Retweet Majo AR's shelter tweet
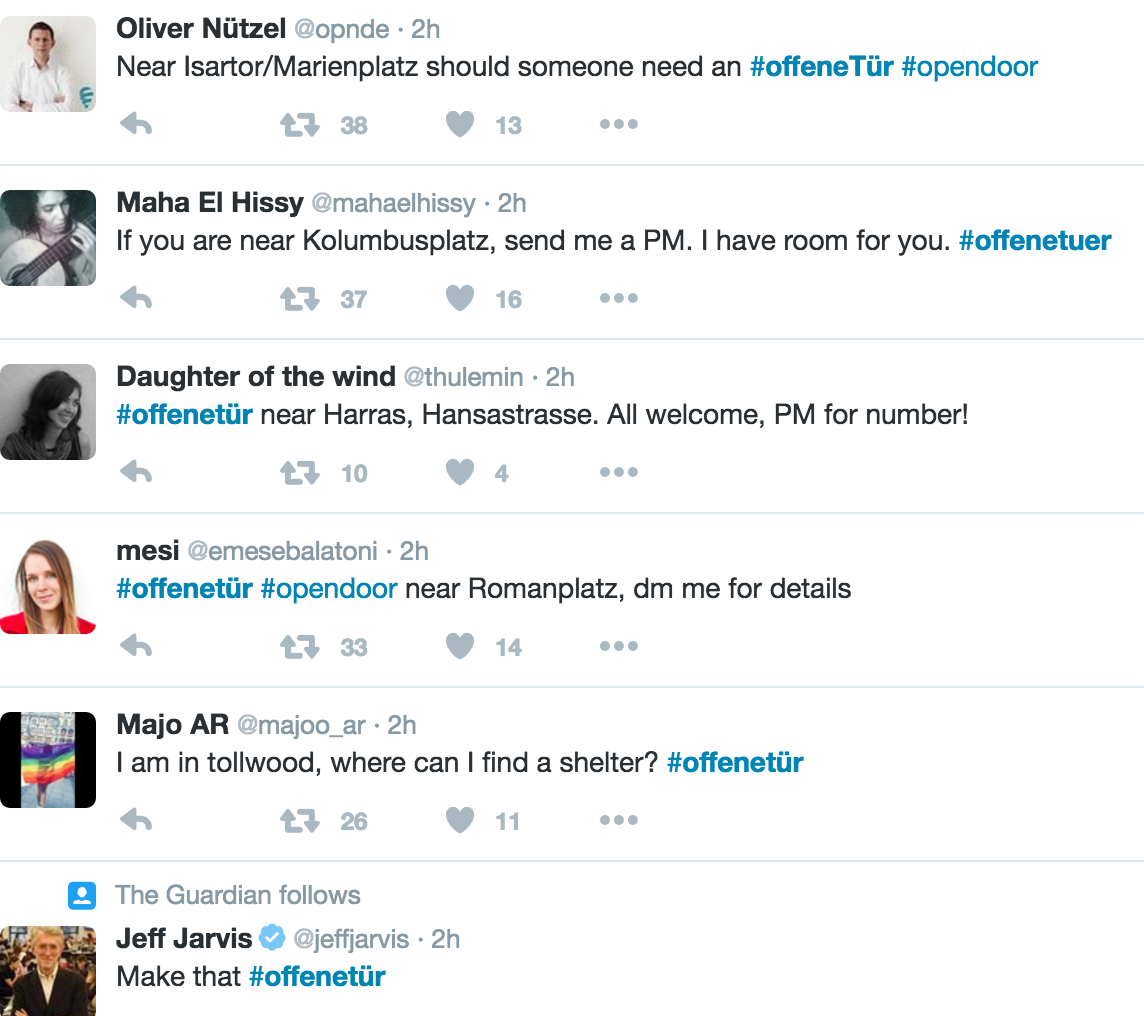 (x=299, y=821)
